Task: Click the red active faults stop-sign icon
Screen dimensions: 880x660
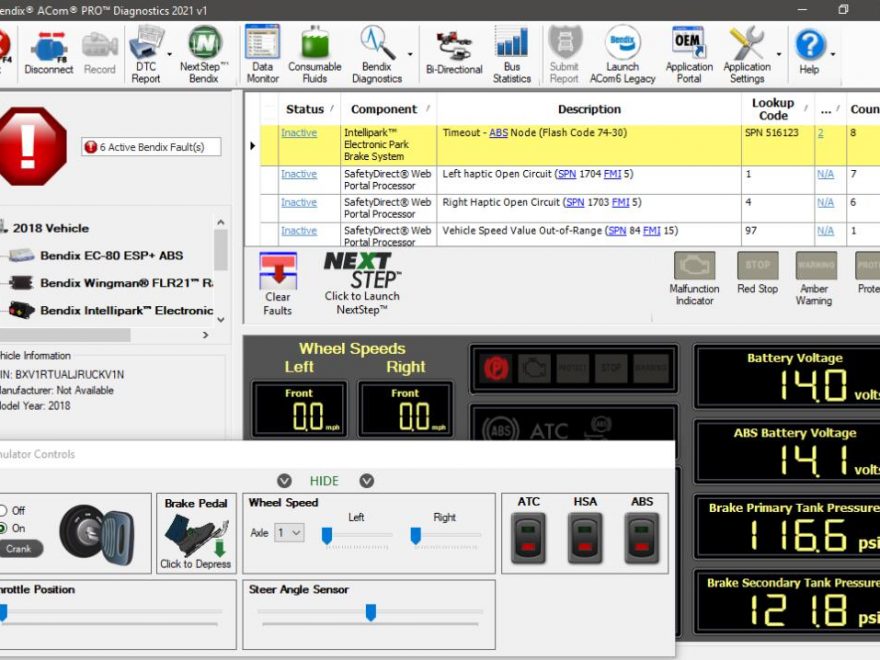Action: tap(29, 146)
